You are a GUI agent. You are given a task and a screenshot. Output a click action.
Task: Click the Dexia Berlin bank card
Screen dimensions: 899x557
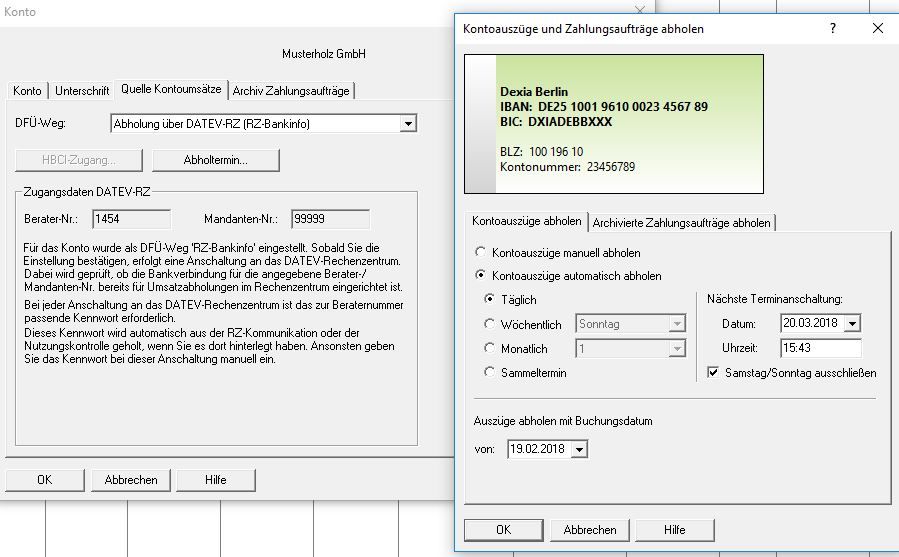(614, 123)
